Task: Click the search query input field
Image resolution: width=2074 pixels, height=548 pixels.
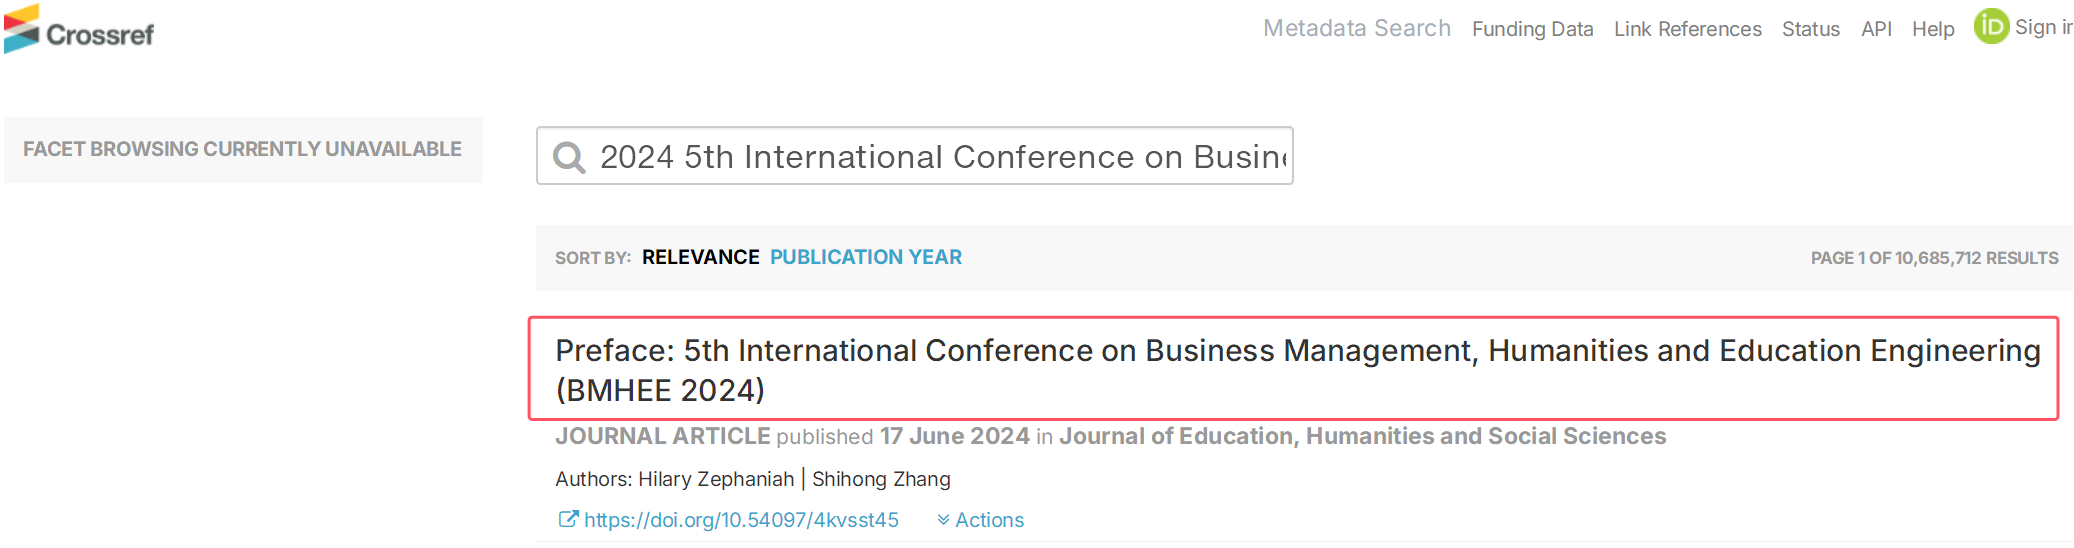Action: (x=940, y=157)
